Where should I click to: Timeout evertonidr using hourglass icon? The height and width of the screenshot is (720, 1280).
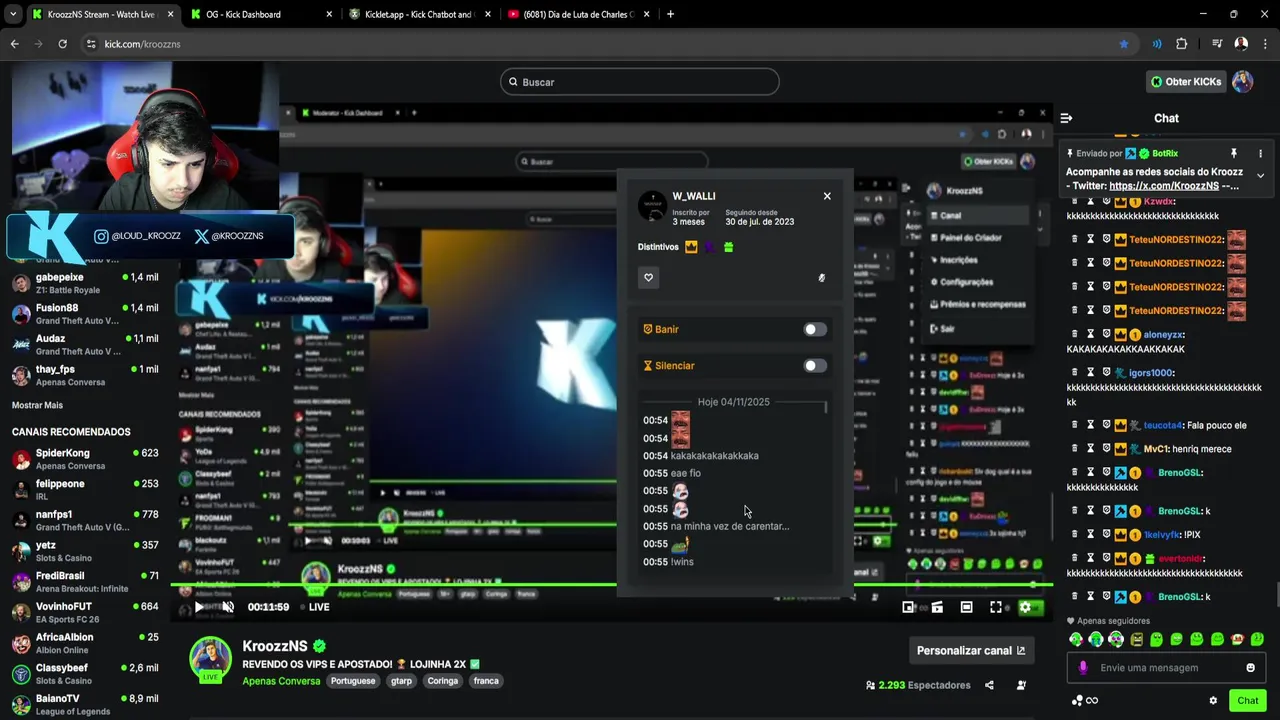coord(1091,559)
